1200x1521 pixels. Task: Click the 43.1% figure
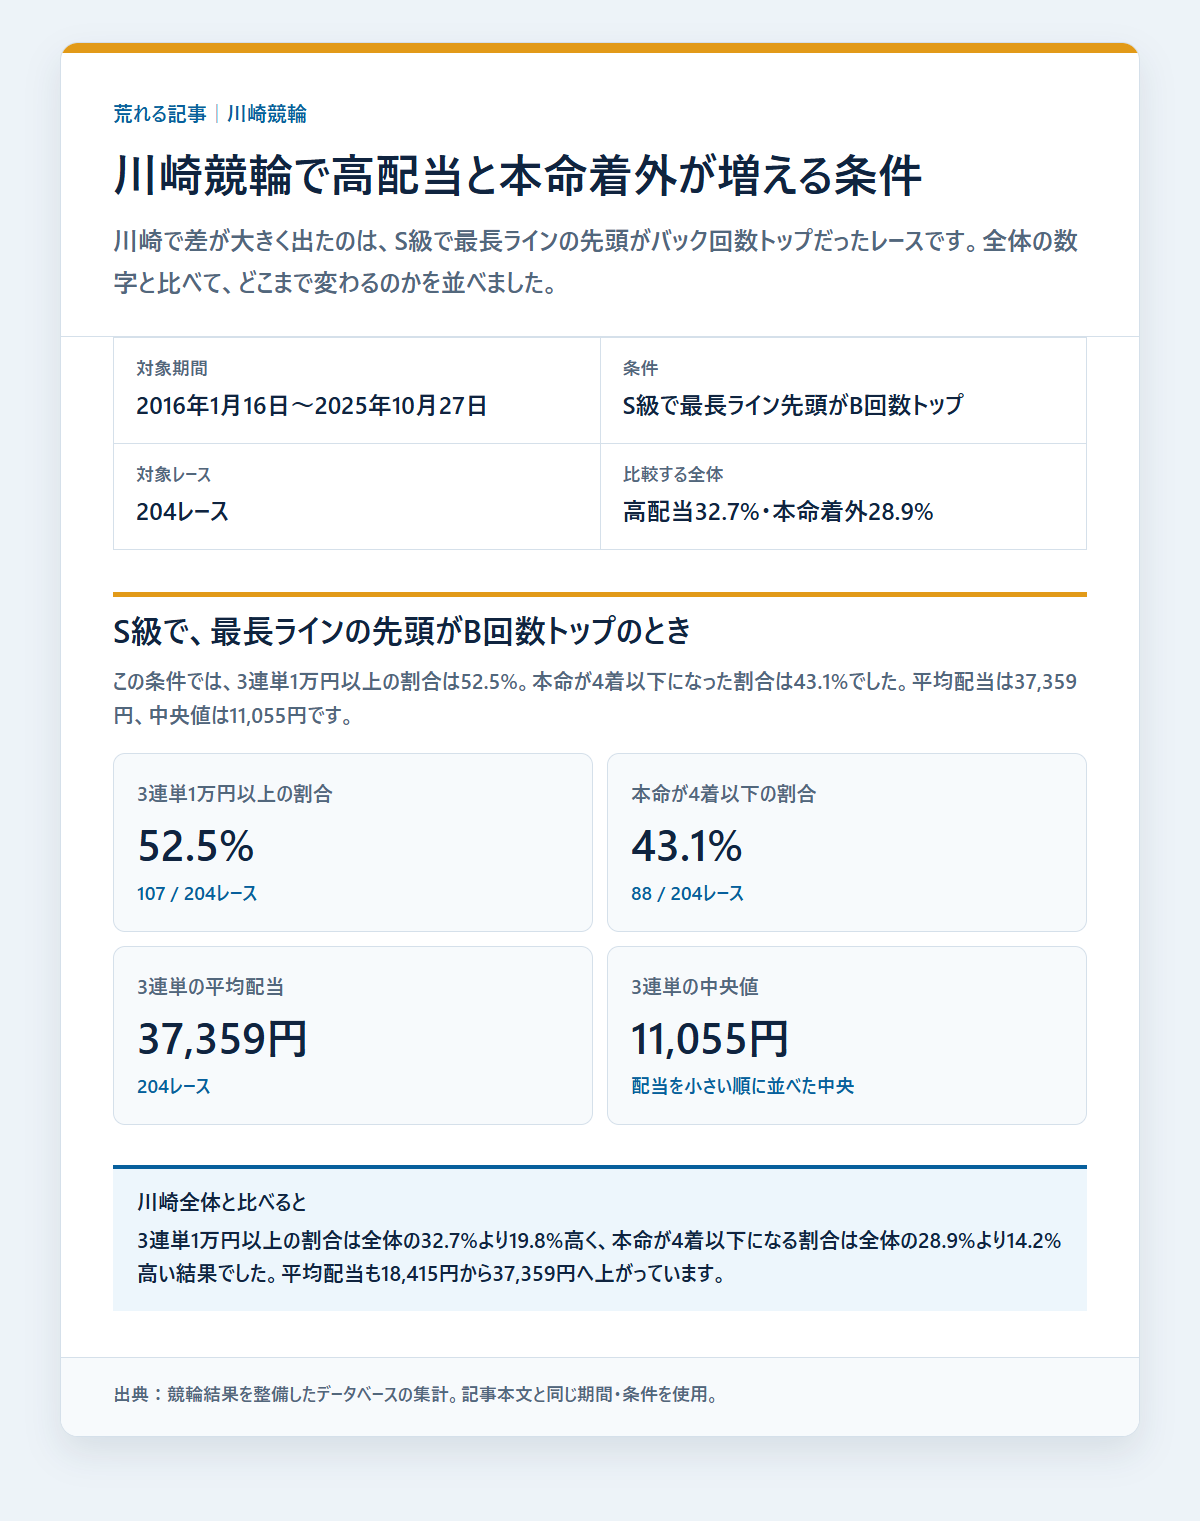pyautogui.click(x=687, y=846)
